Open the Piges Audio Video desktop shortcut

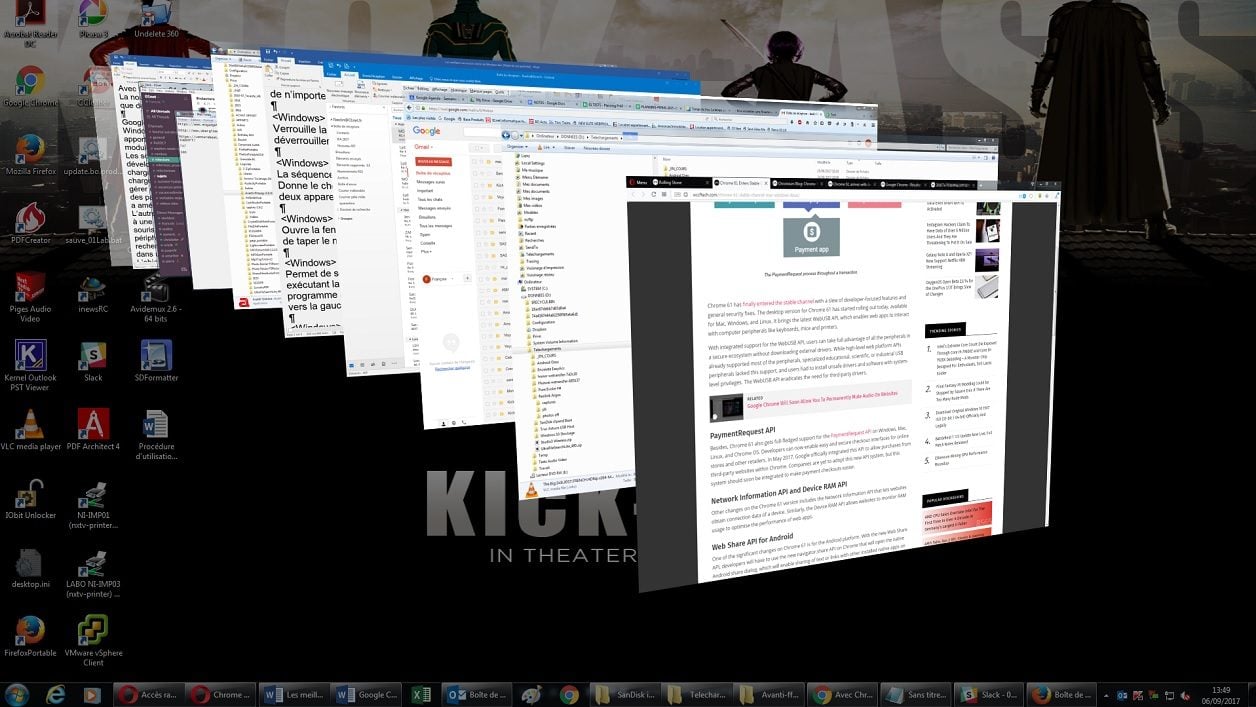tap(30, 298)
